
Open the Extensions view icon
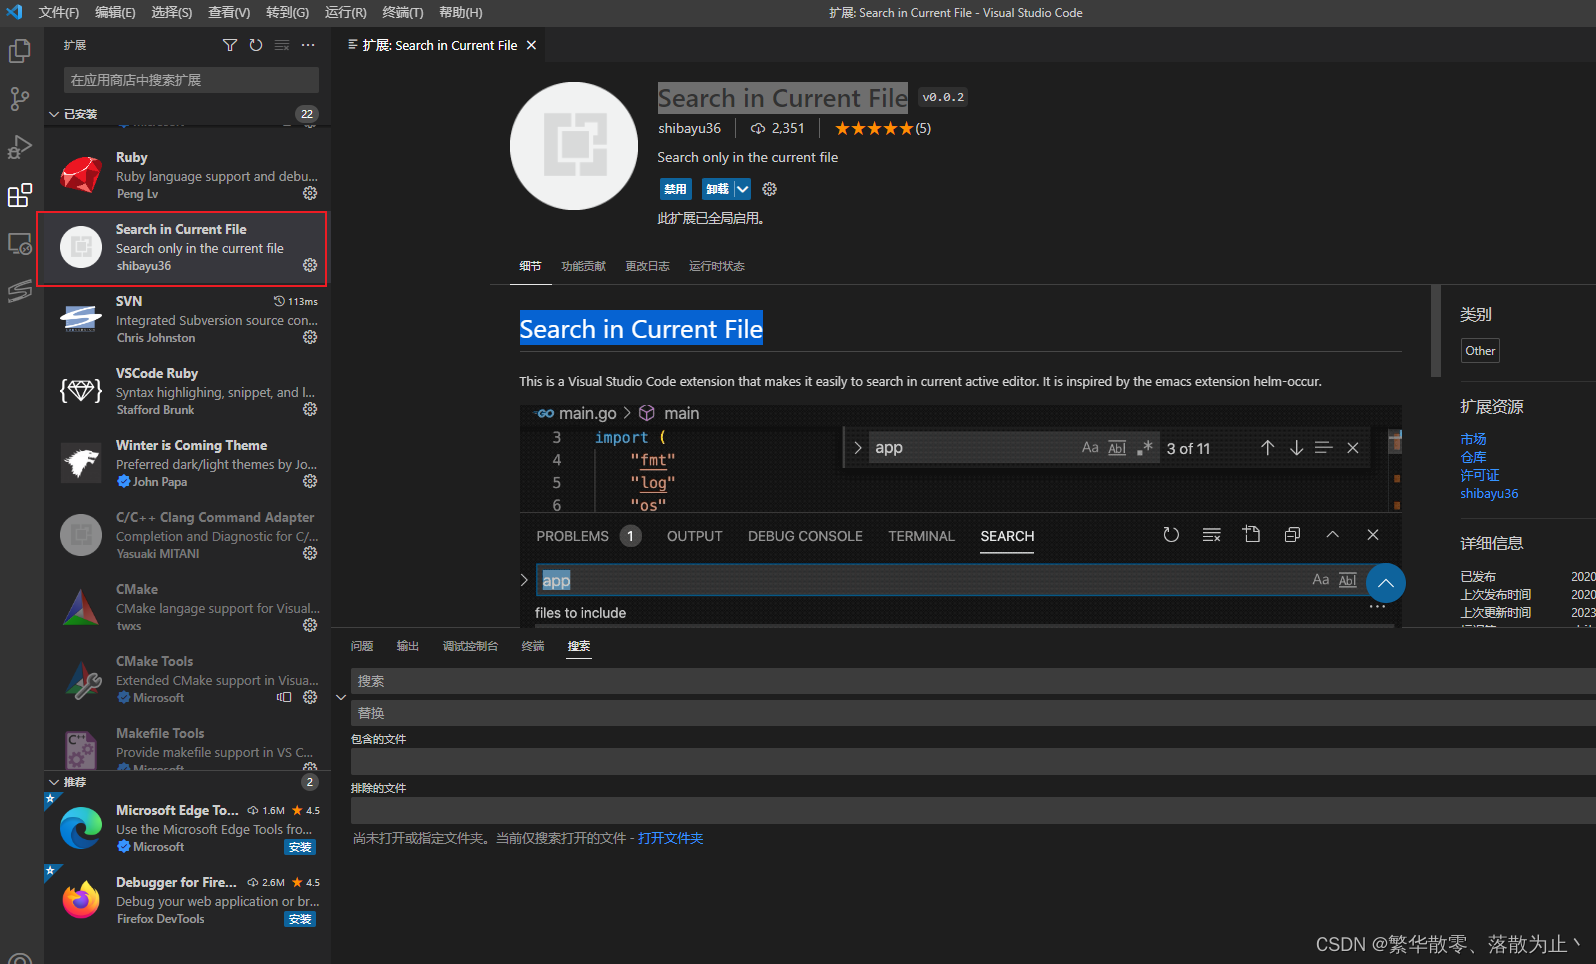coord(20,195)
